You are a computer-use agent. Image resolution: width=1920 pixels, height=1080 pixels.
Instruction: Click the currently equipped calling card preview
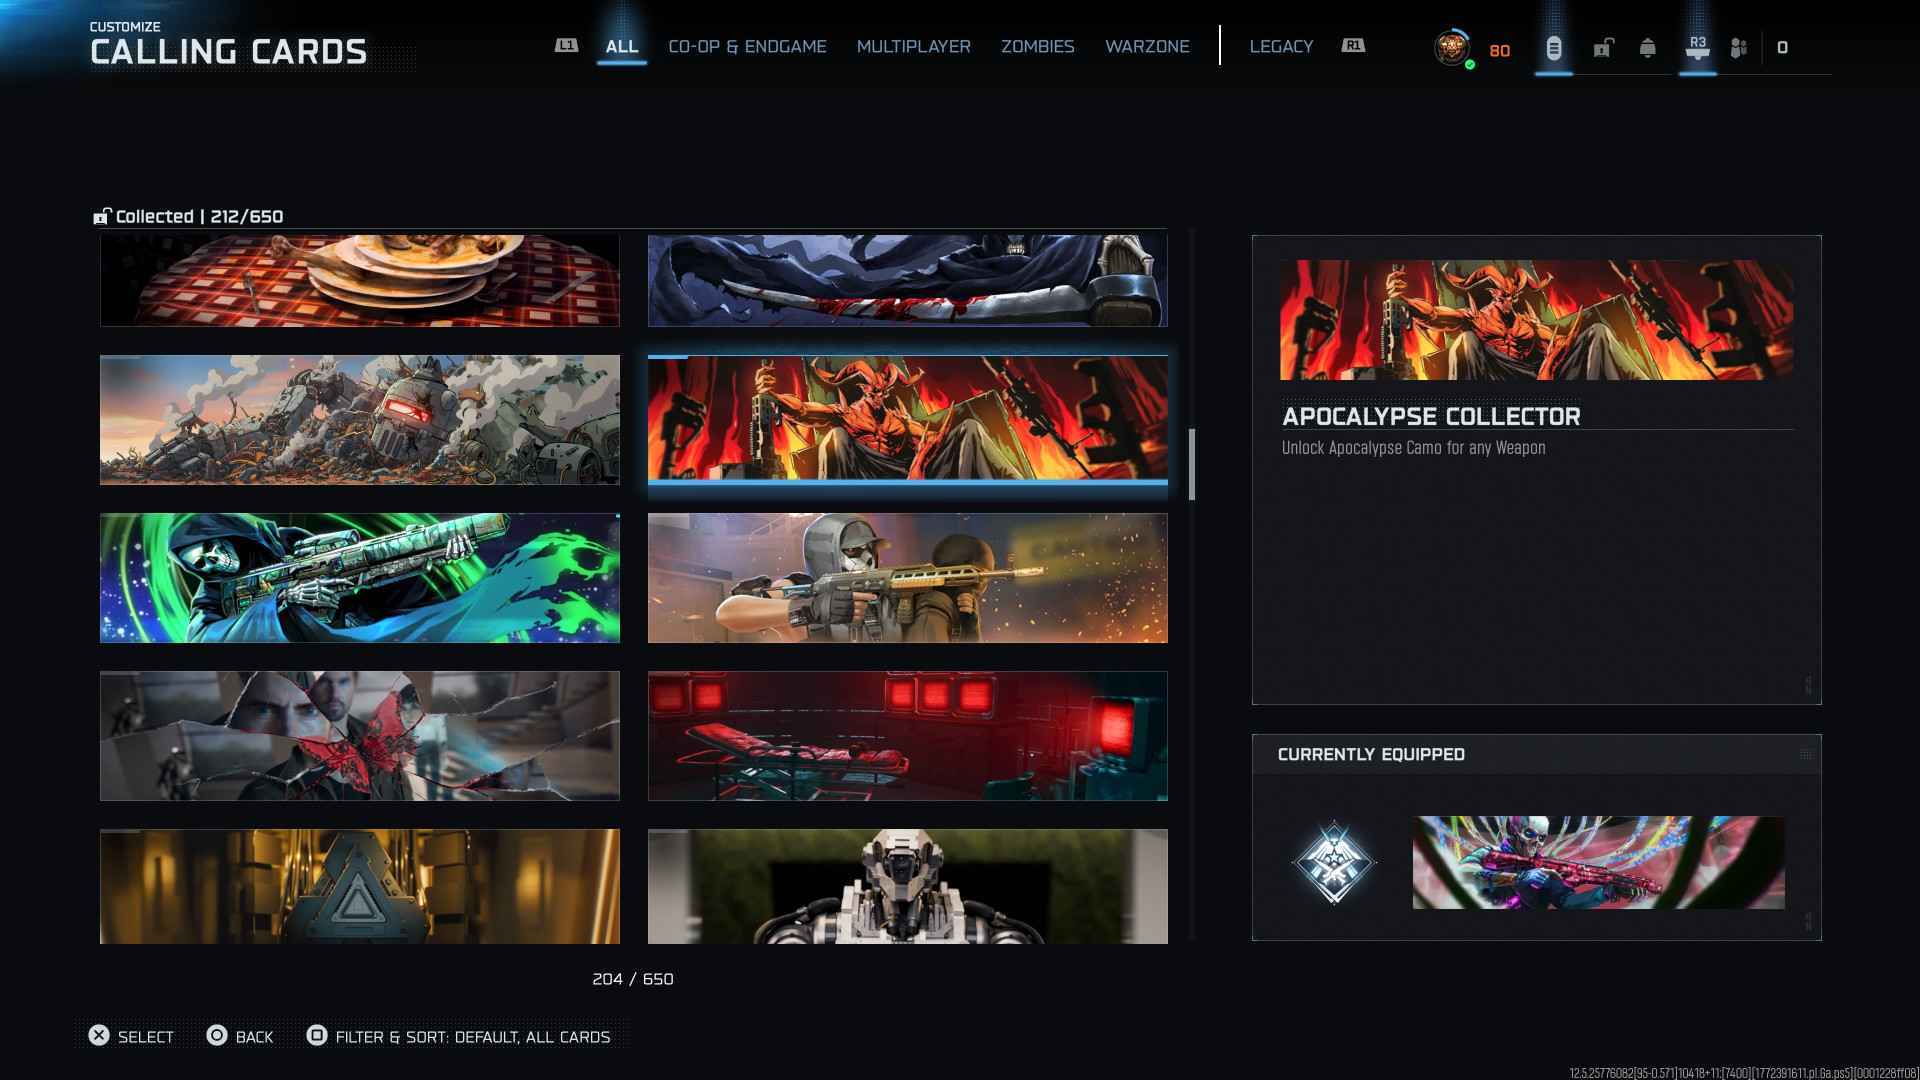point(1597,862)
